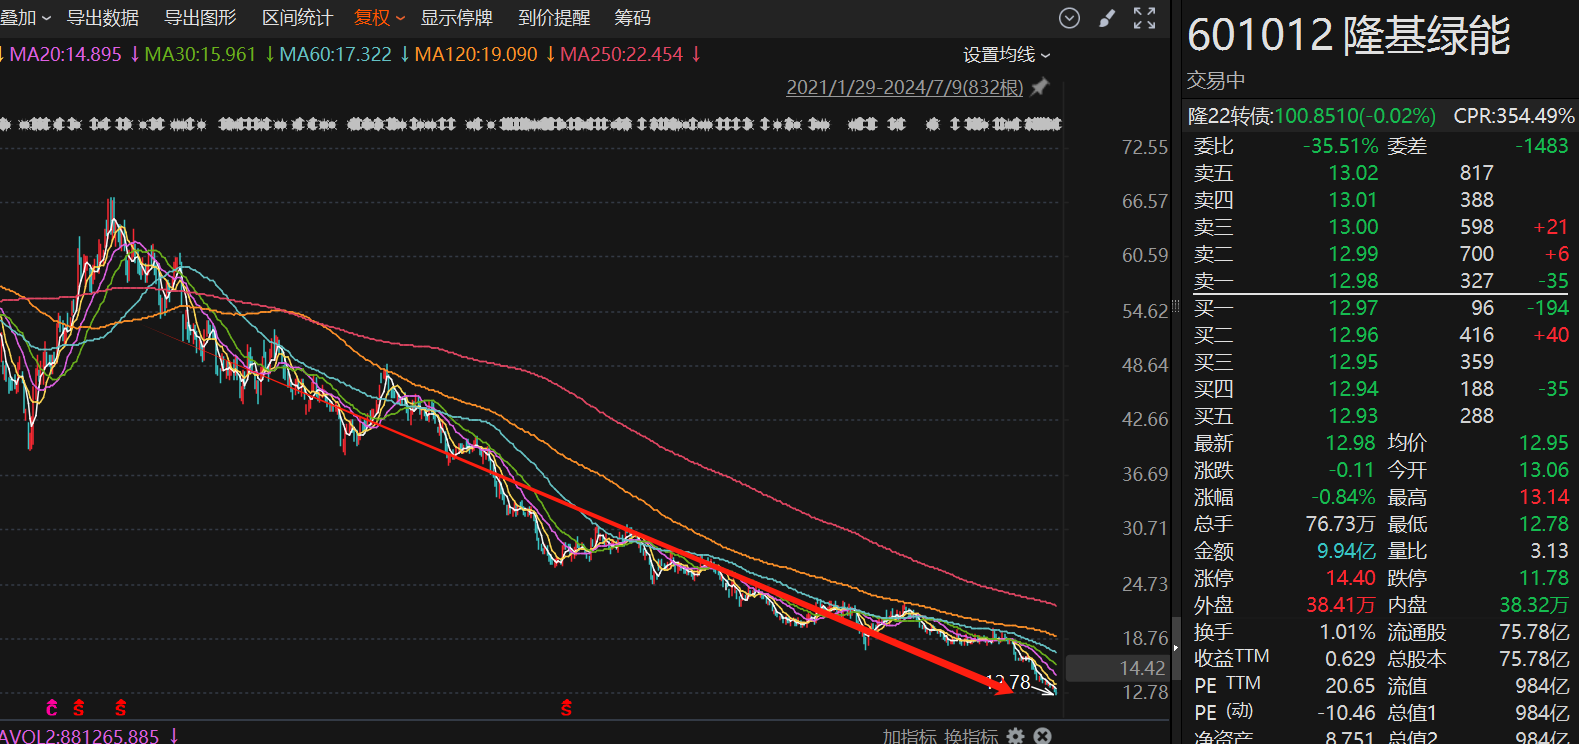
Task: Expand the 设置均线 moving average dropdown
Action: [1007, 55]
